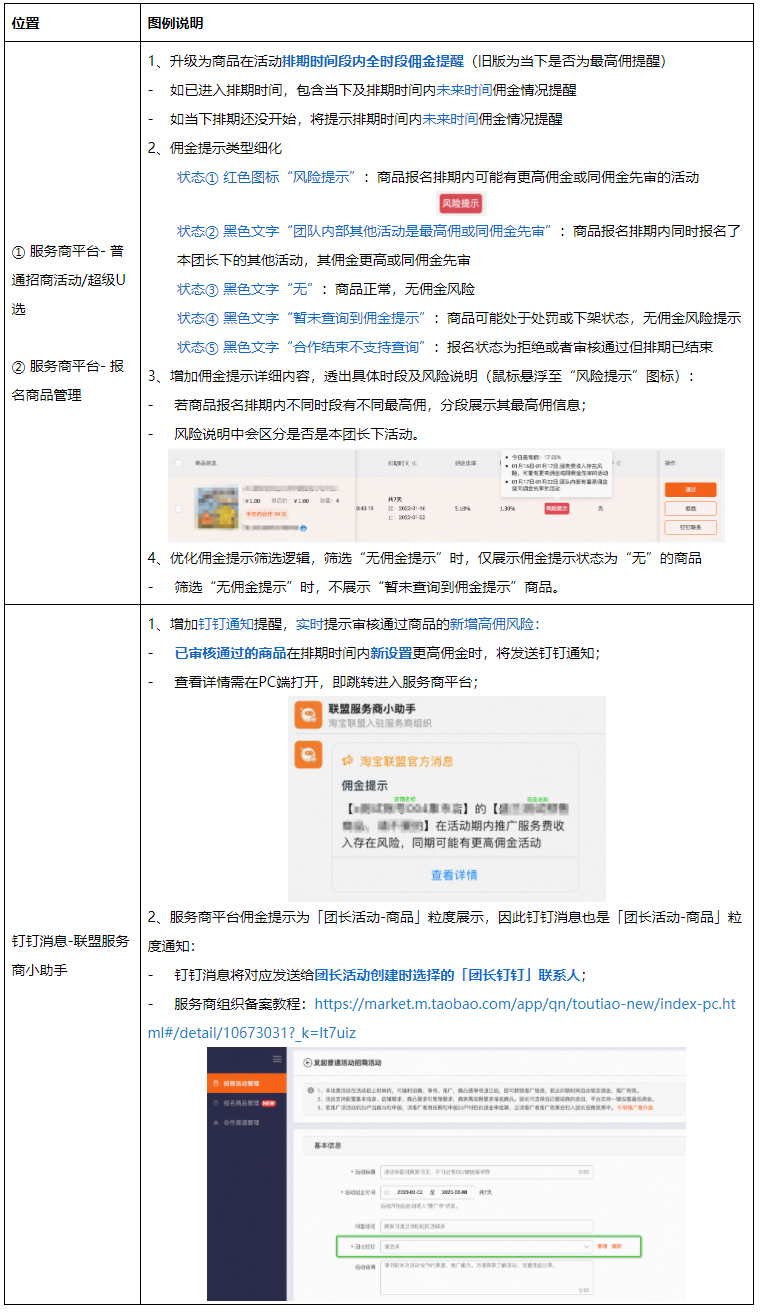Click the heading 2、佣金提示类型细化
Screen dimensions: 761x1313
pyautogui.click(x=214, y=148)
